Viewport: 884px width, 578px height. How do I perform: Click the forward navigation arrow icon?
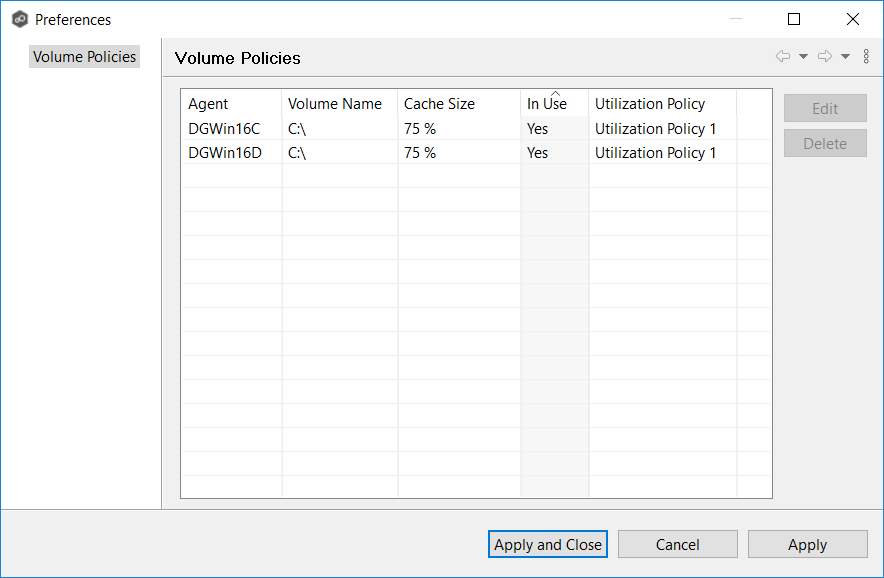coord(825,57)
